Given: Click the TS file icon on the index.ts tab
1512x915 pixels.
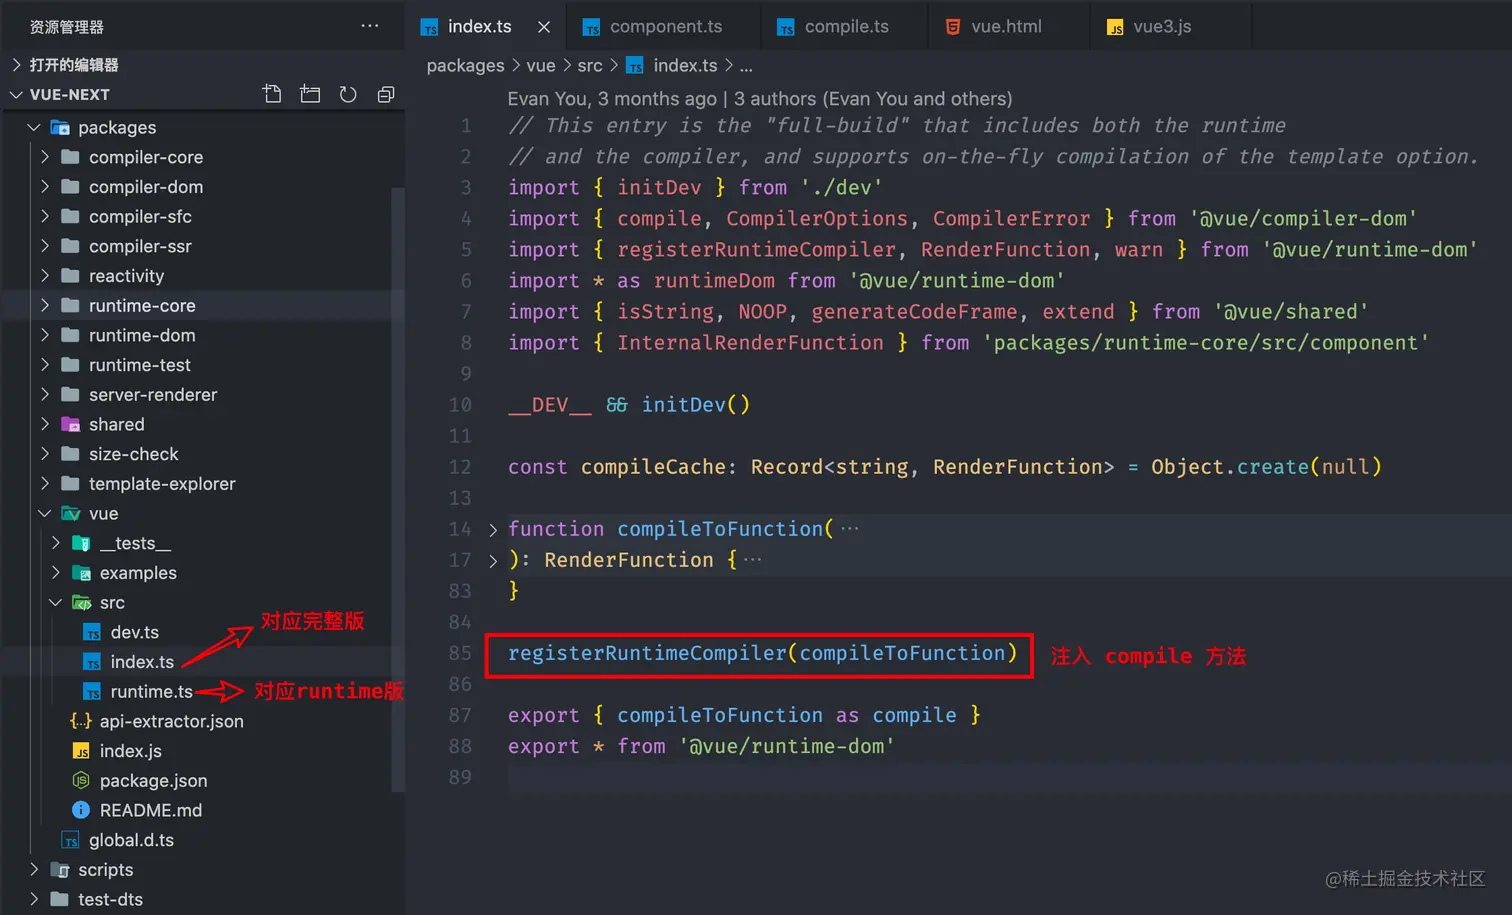Looking at the screenshot, I should pos(430,27).
